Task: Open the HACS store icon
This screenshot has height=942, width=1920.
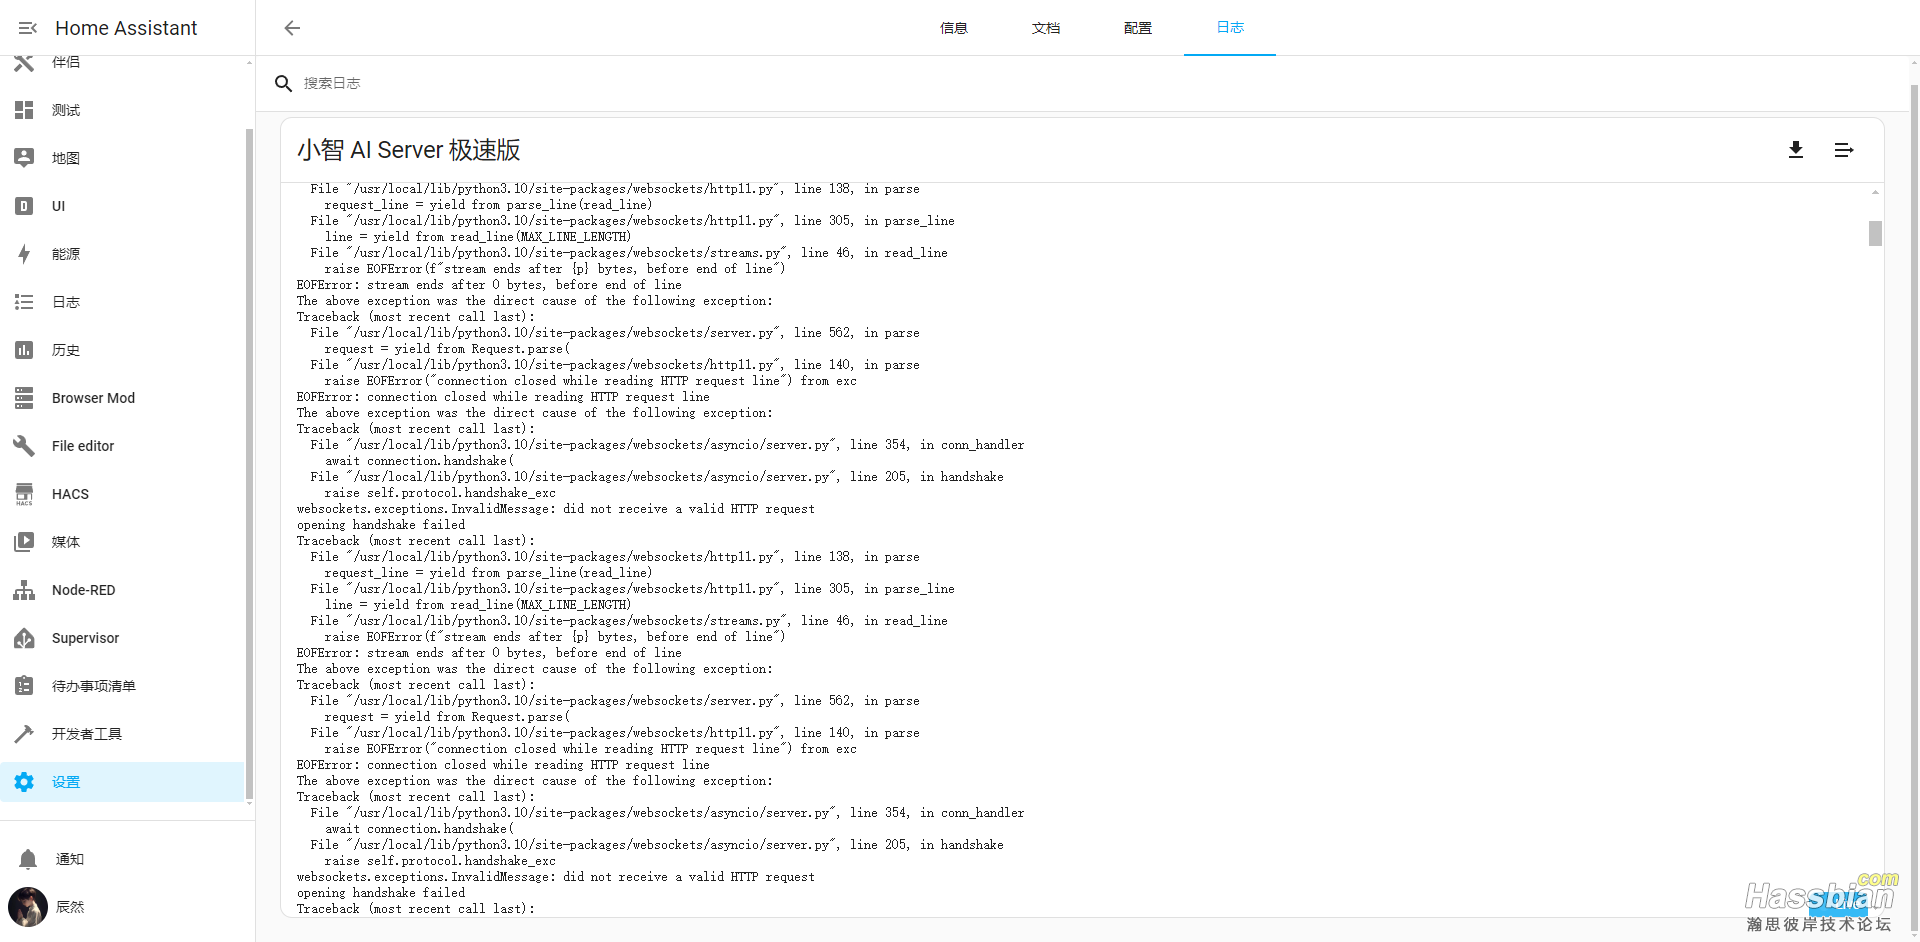Action: (x=24, y=494)
